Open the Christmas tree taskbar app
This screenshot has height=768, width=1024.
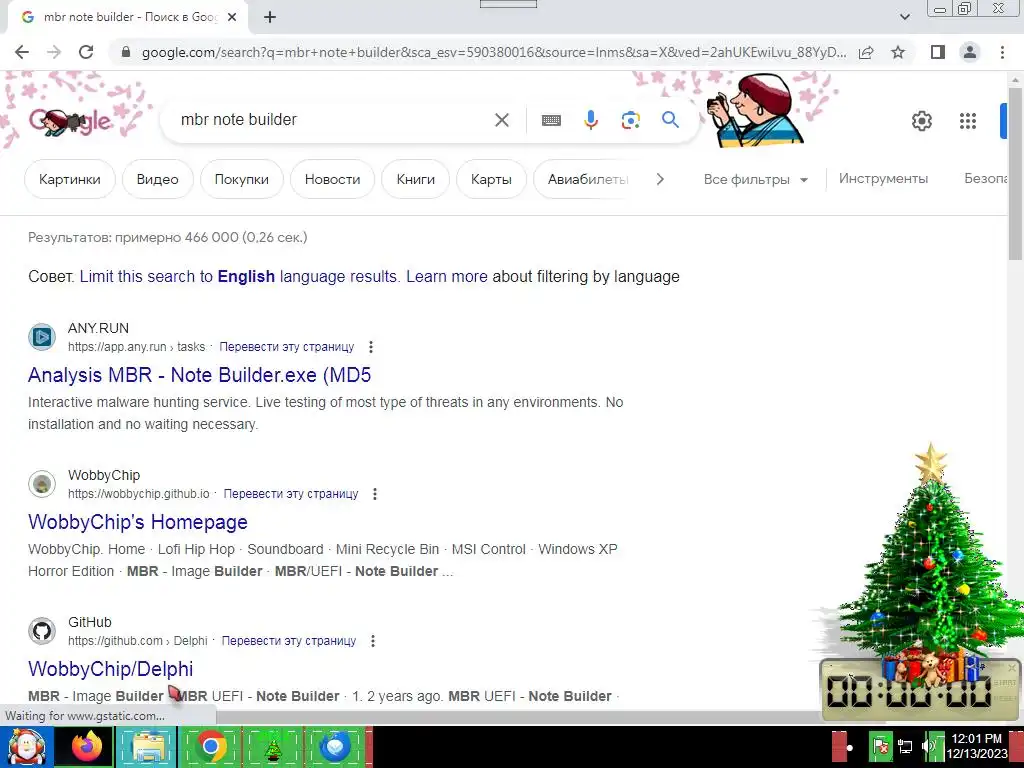pos(272,746)
